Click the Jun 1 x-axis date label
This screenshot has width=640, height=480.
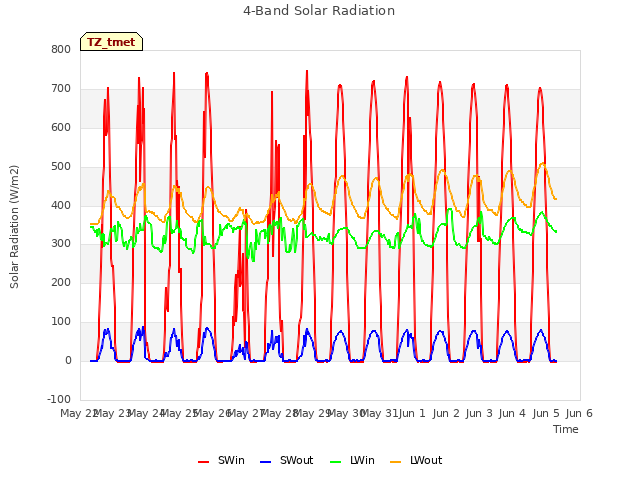(412, 413)
